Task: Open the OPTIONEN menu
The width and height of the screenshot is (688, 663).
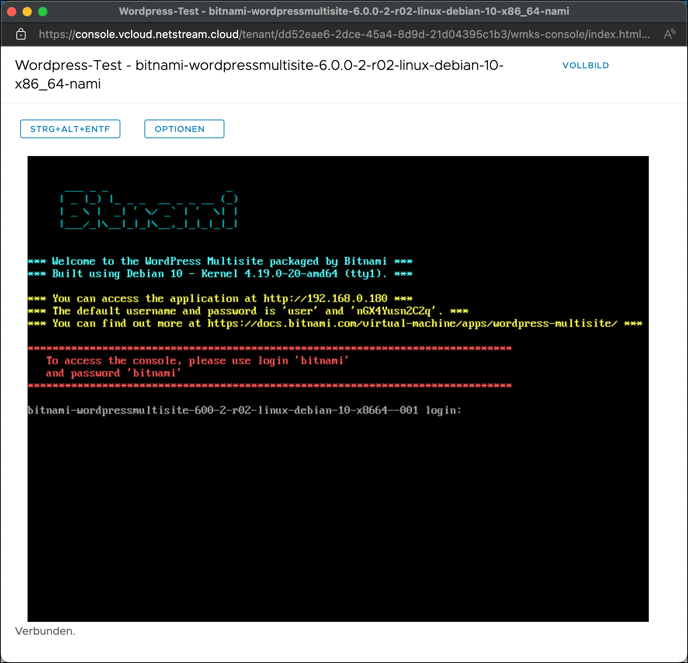Action: pyautogui.click(x=184, y=129)
